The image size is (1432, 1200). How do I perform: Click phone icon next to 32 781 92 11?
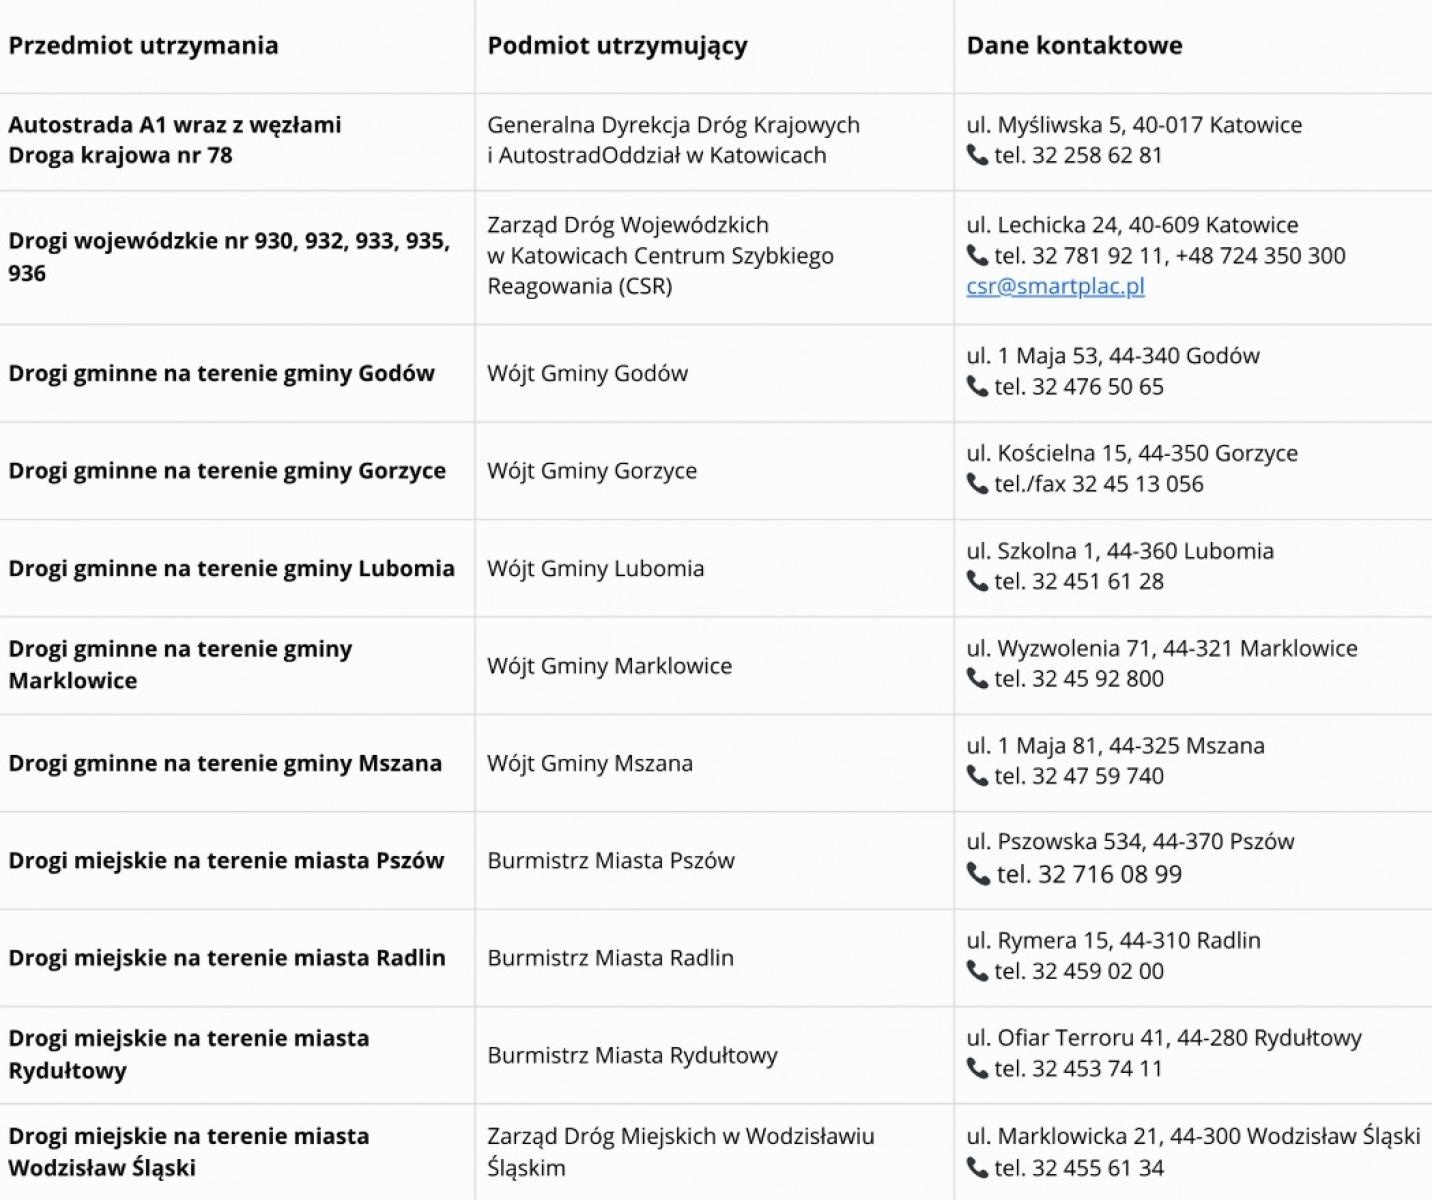tap(977, 256)
